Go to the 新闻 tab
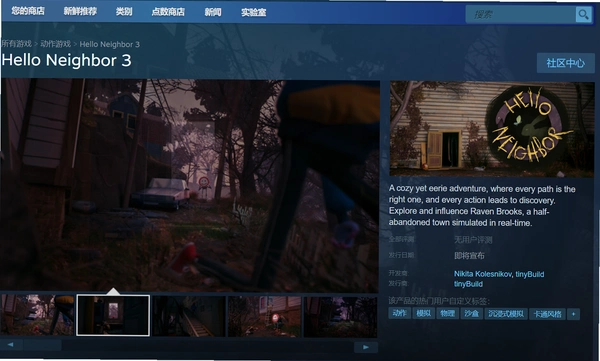The image size is (600, 361). click(213, 12)
